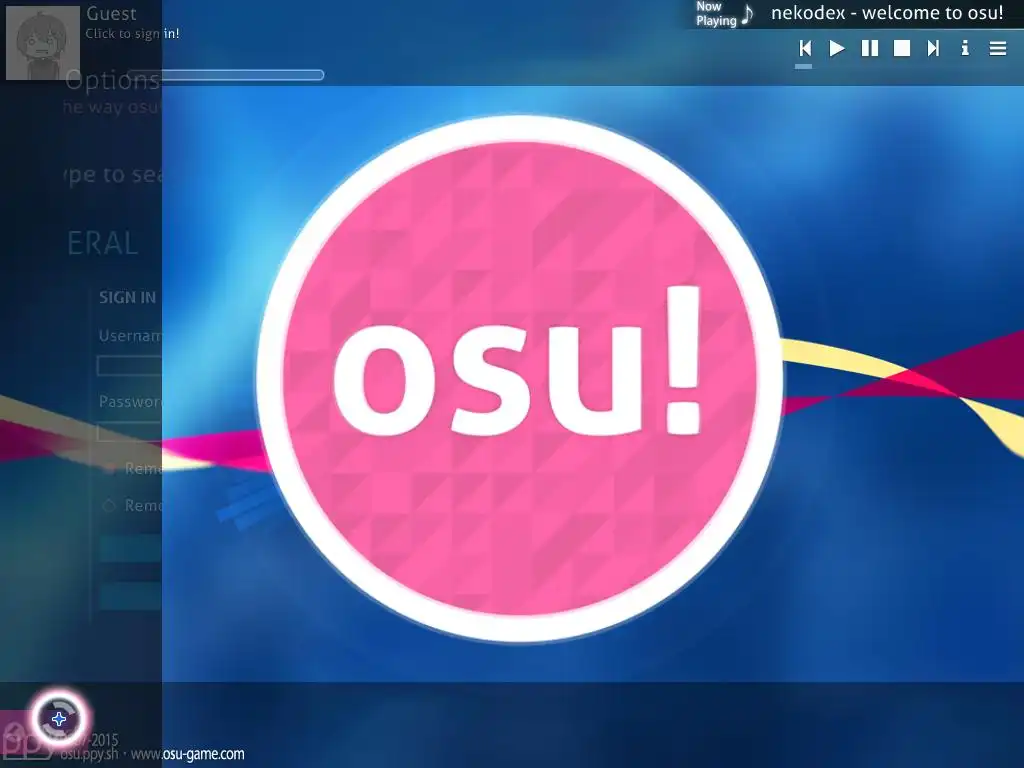Pause the music playback
Screen dimensions: 1024x768
[869, 48]
